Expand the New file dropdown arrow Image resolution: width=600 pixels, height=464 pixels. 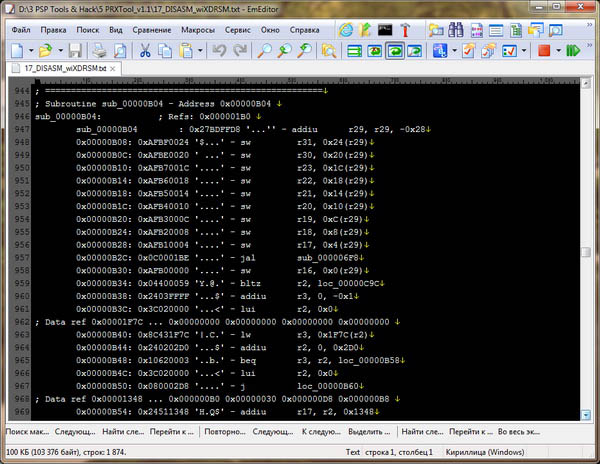pyautogui.click(x=32, y=50)
